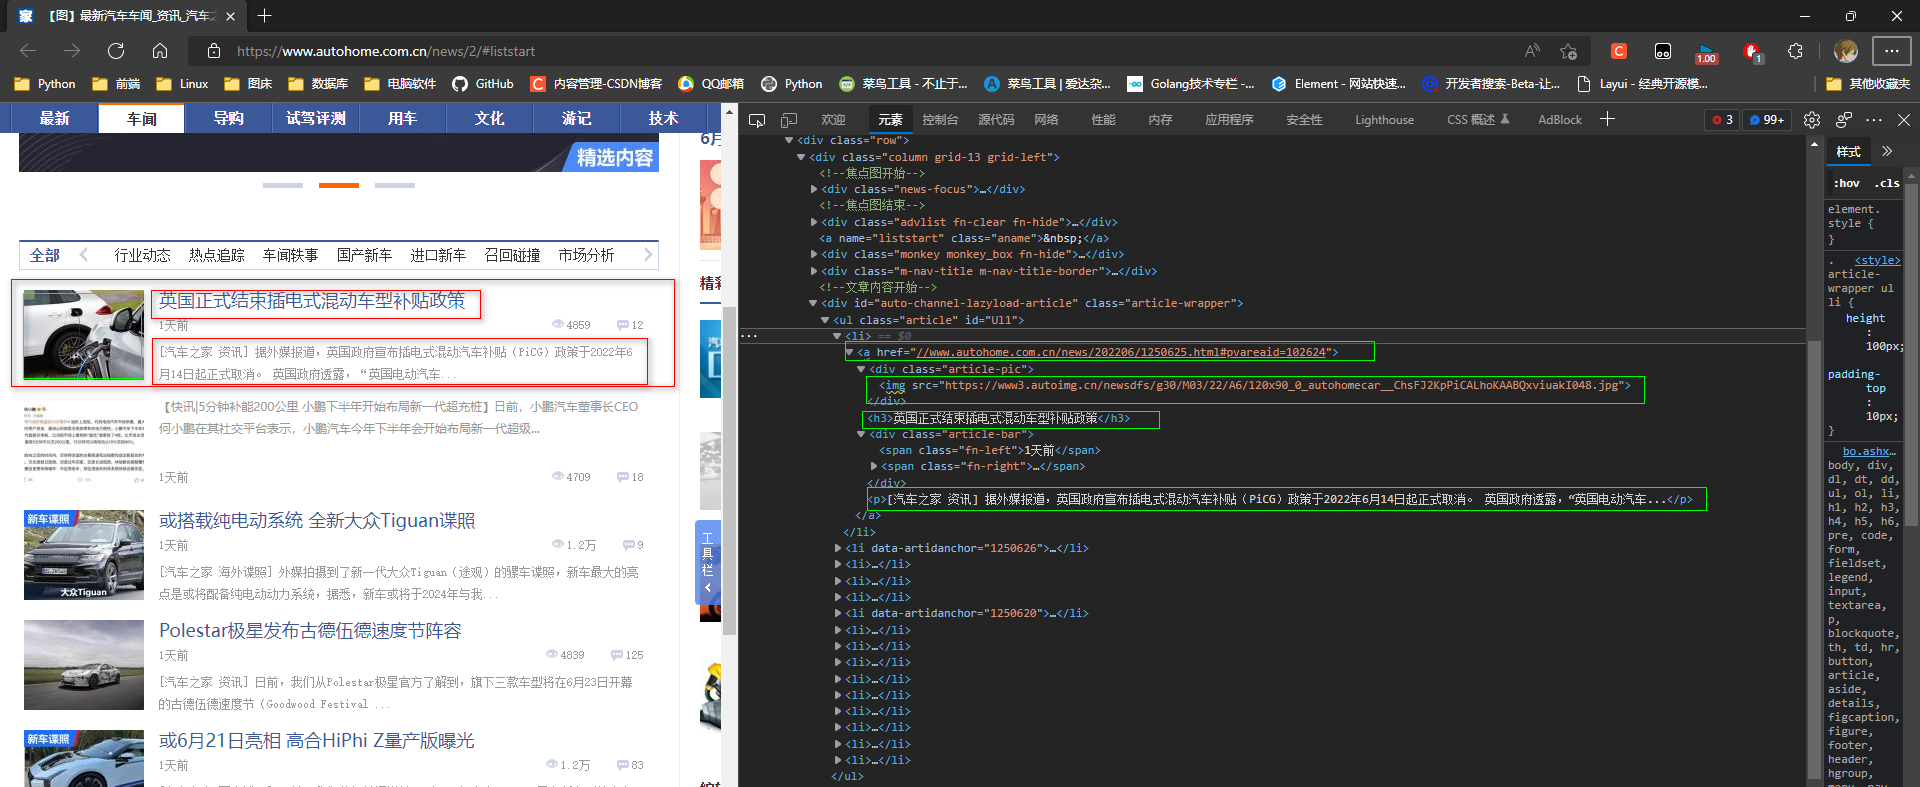Select the 导购 navigation item

coord(228,118)
